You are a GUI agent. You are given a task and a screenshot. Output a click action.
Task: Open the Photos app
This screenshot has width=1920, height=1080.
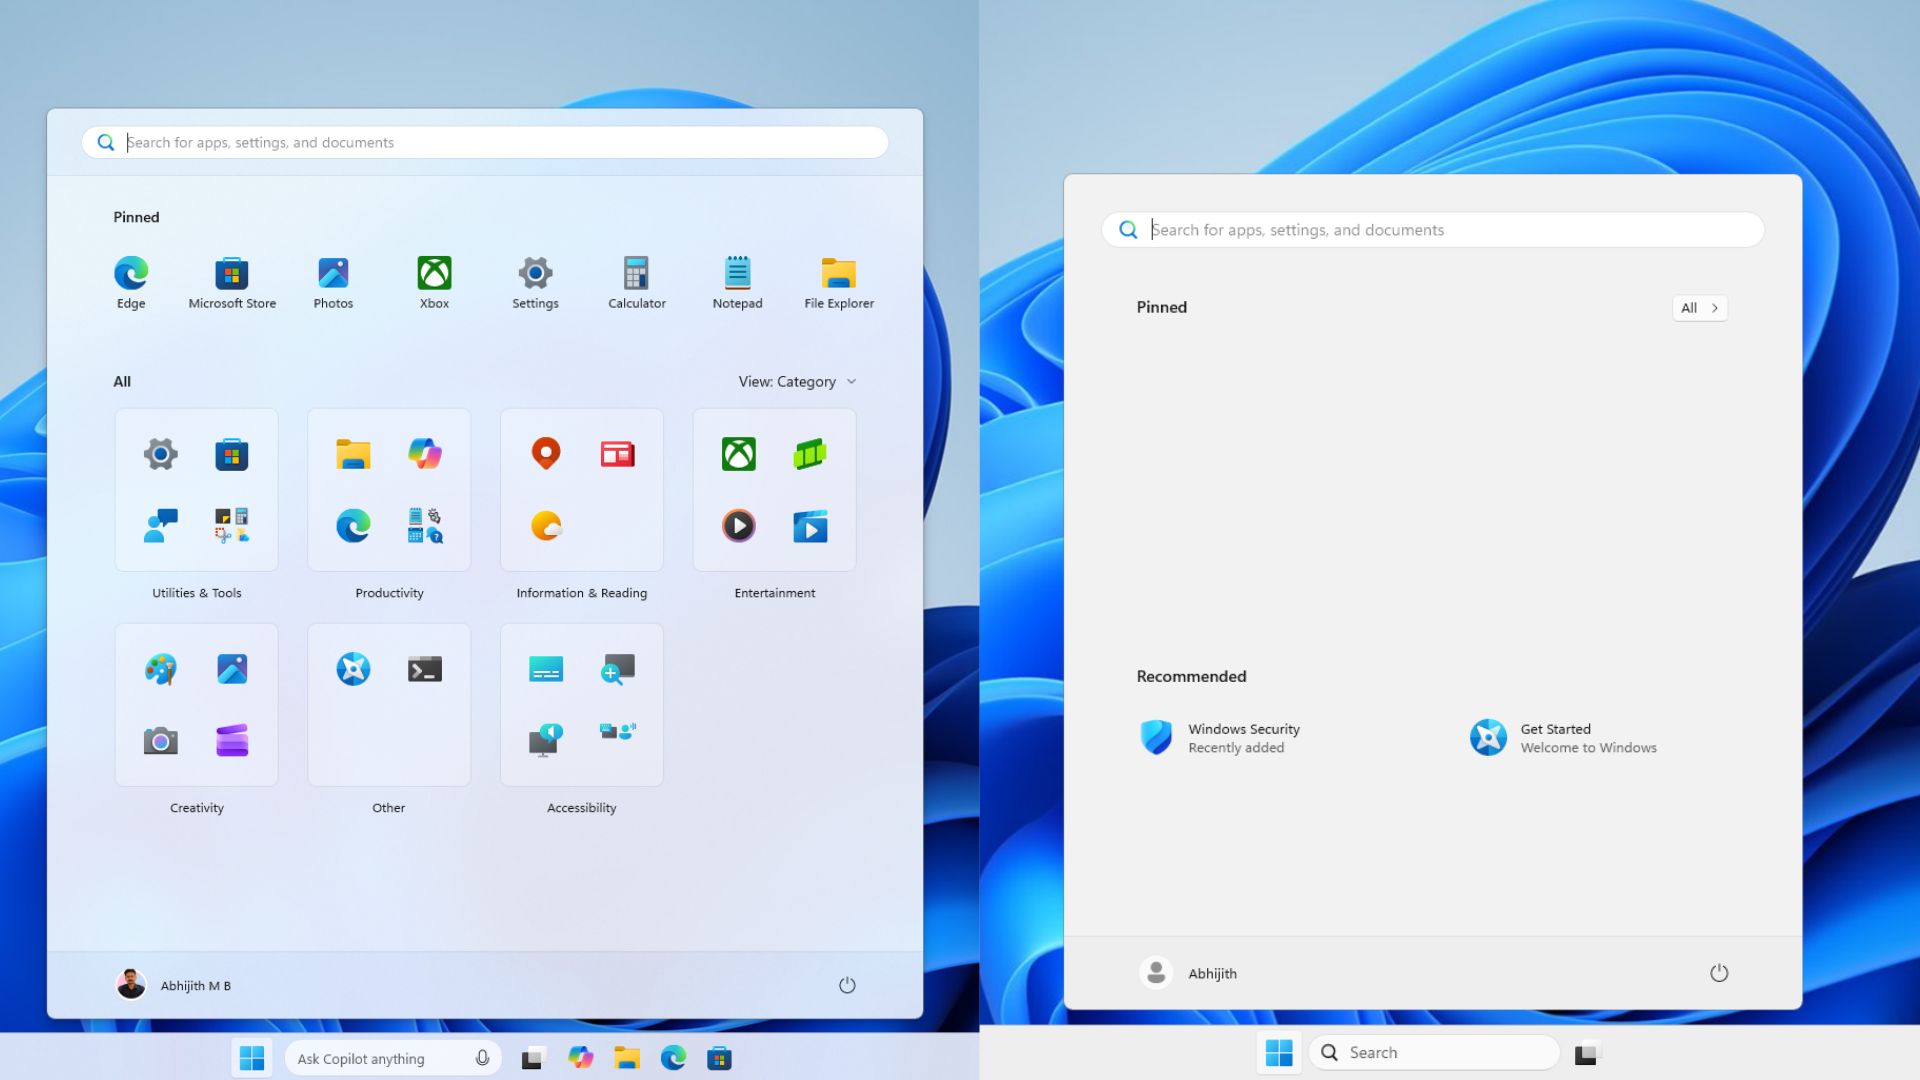[x=333, y=274]
